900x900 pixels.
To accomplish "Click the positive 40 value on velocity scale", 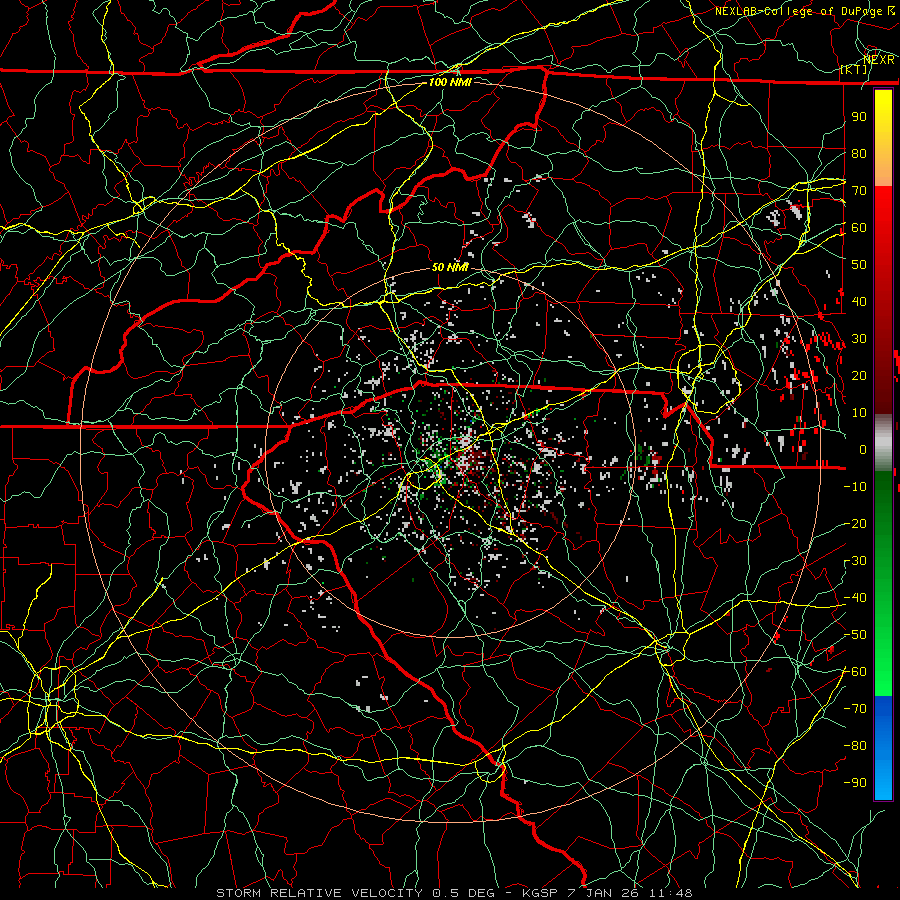I will [x=859, y=301].
